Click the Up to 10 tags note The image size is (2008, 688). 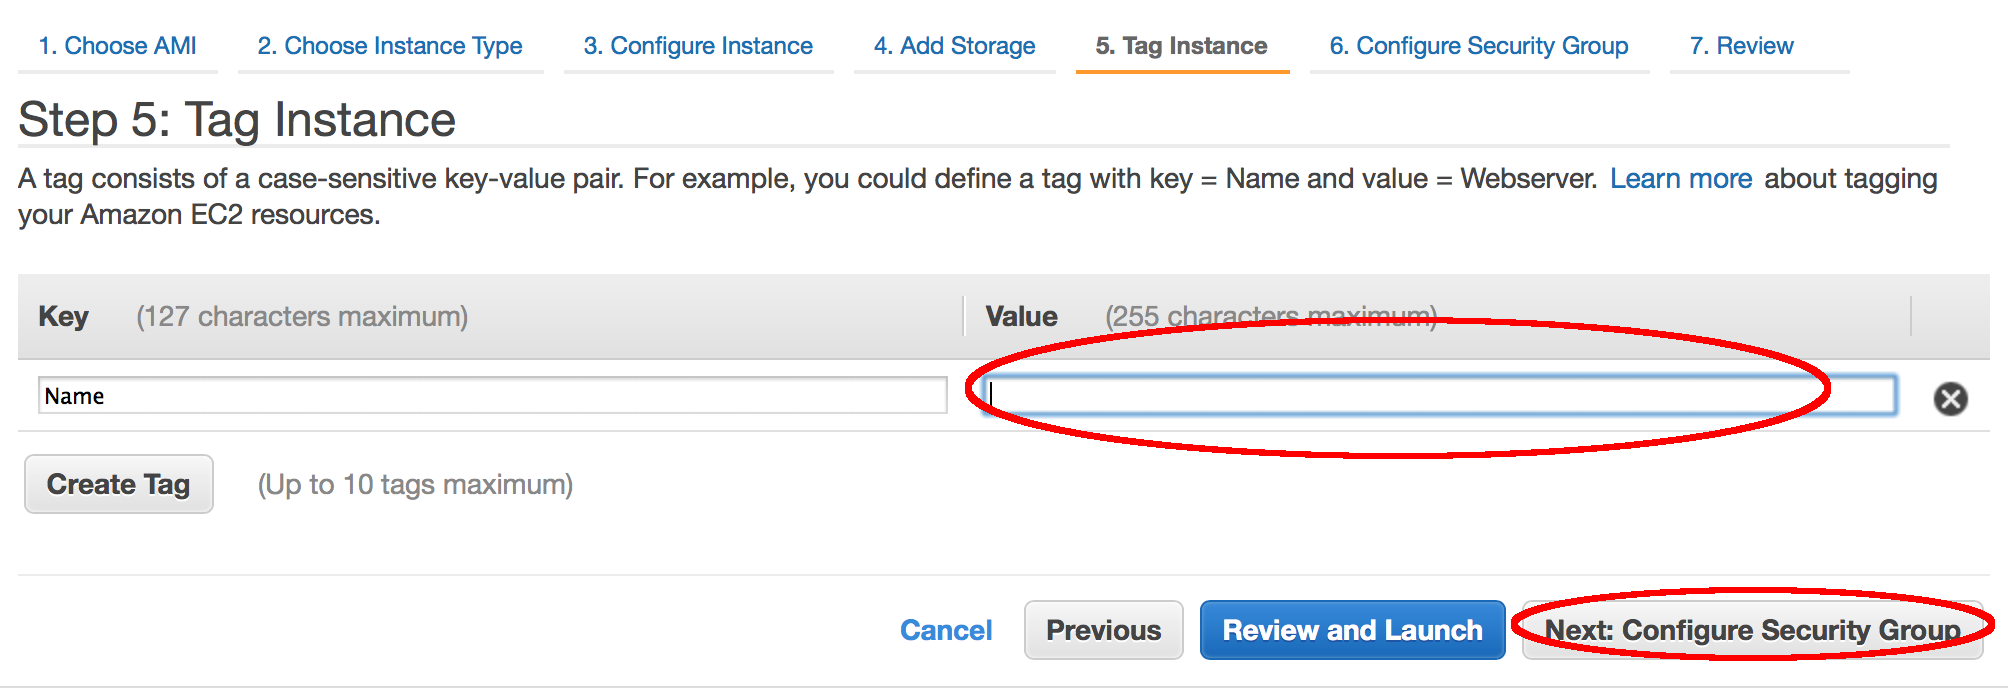pyautogui.click(x=415, y=485)
